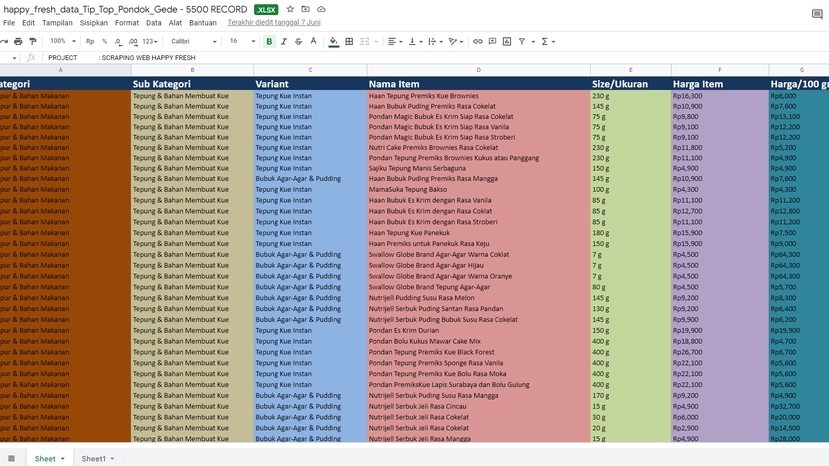
Task: Open the comment history icon
Action: coord(817,14)
